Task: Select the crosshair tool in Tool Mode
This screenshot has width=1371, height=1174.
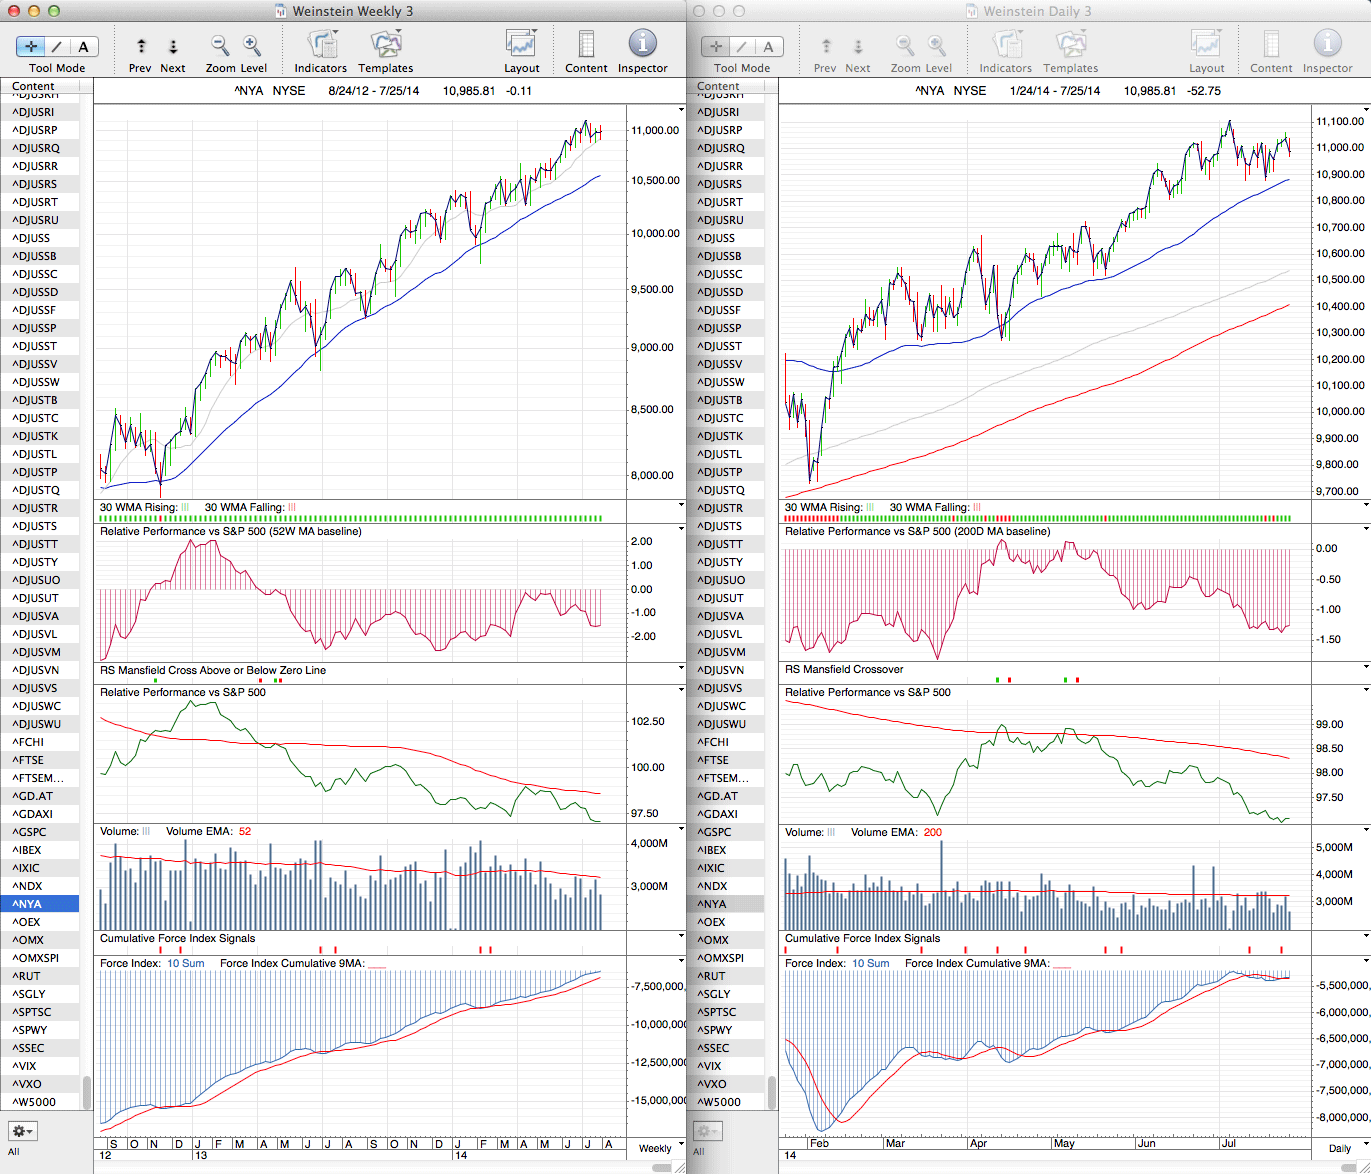Action: coord(31,46)
